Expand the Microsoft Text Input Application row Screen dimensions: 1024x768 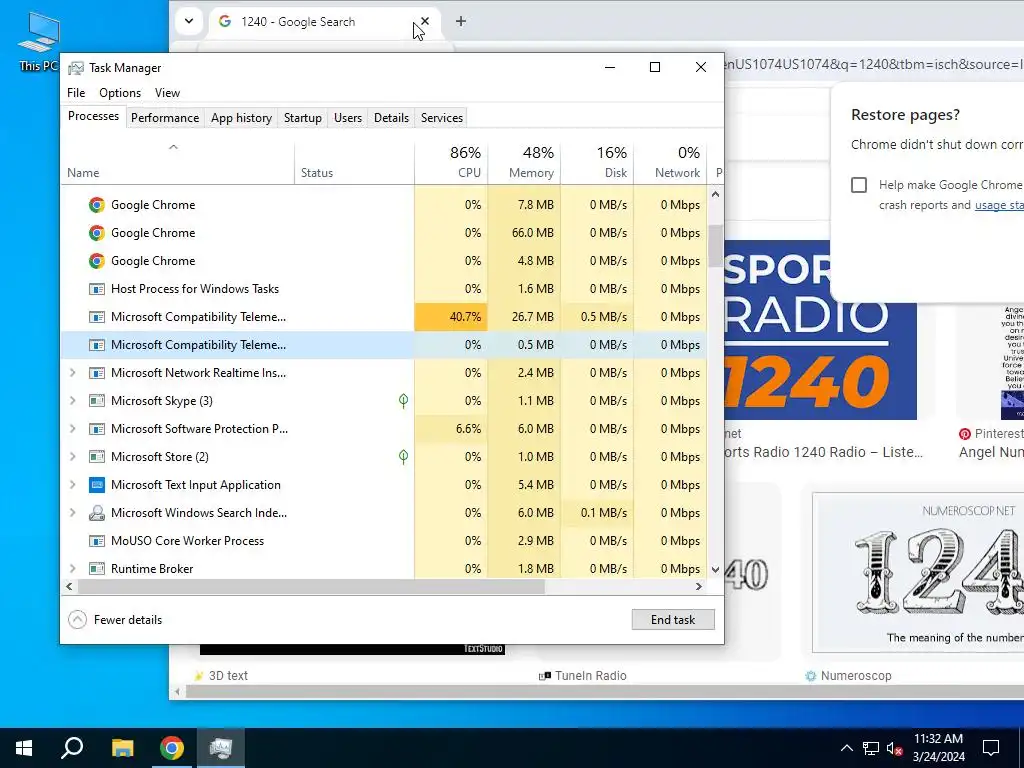[72, 485]
